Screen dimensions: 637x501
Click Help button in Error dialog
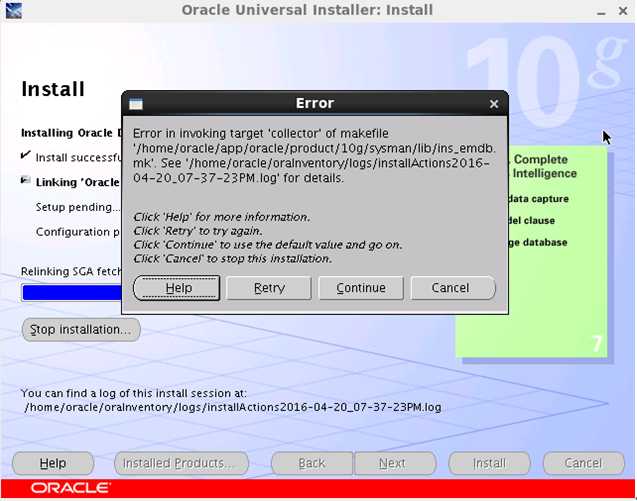pyautogui.click(x=177, y=288)
